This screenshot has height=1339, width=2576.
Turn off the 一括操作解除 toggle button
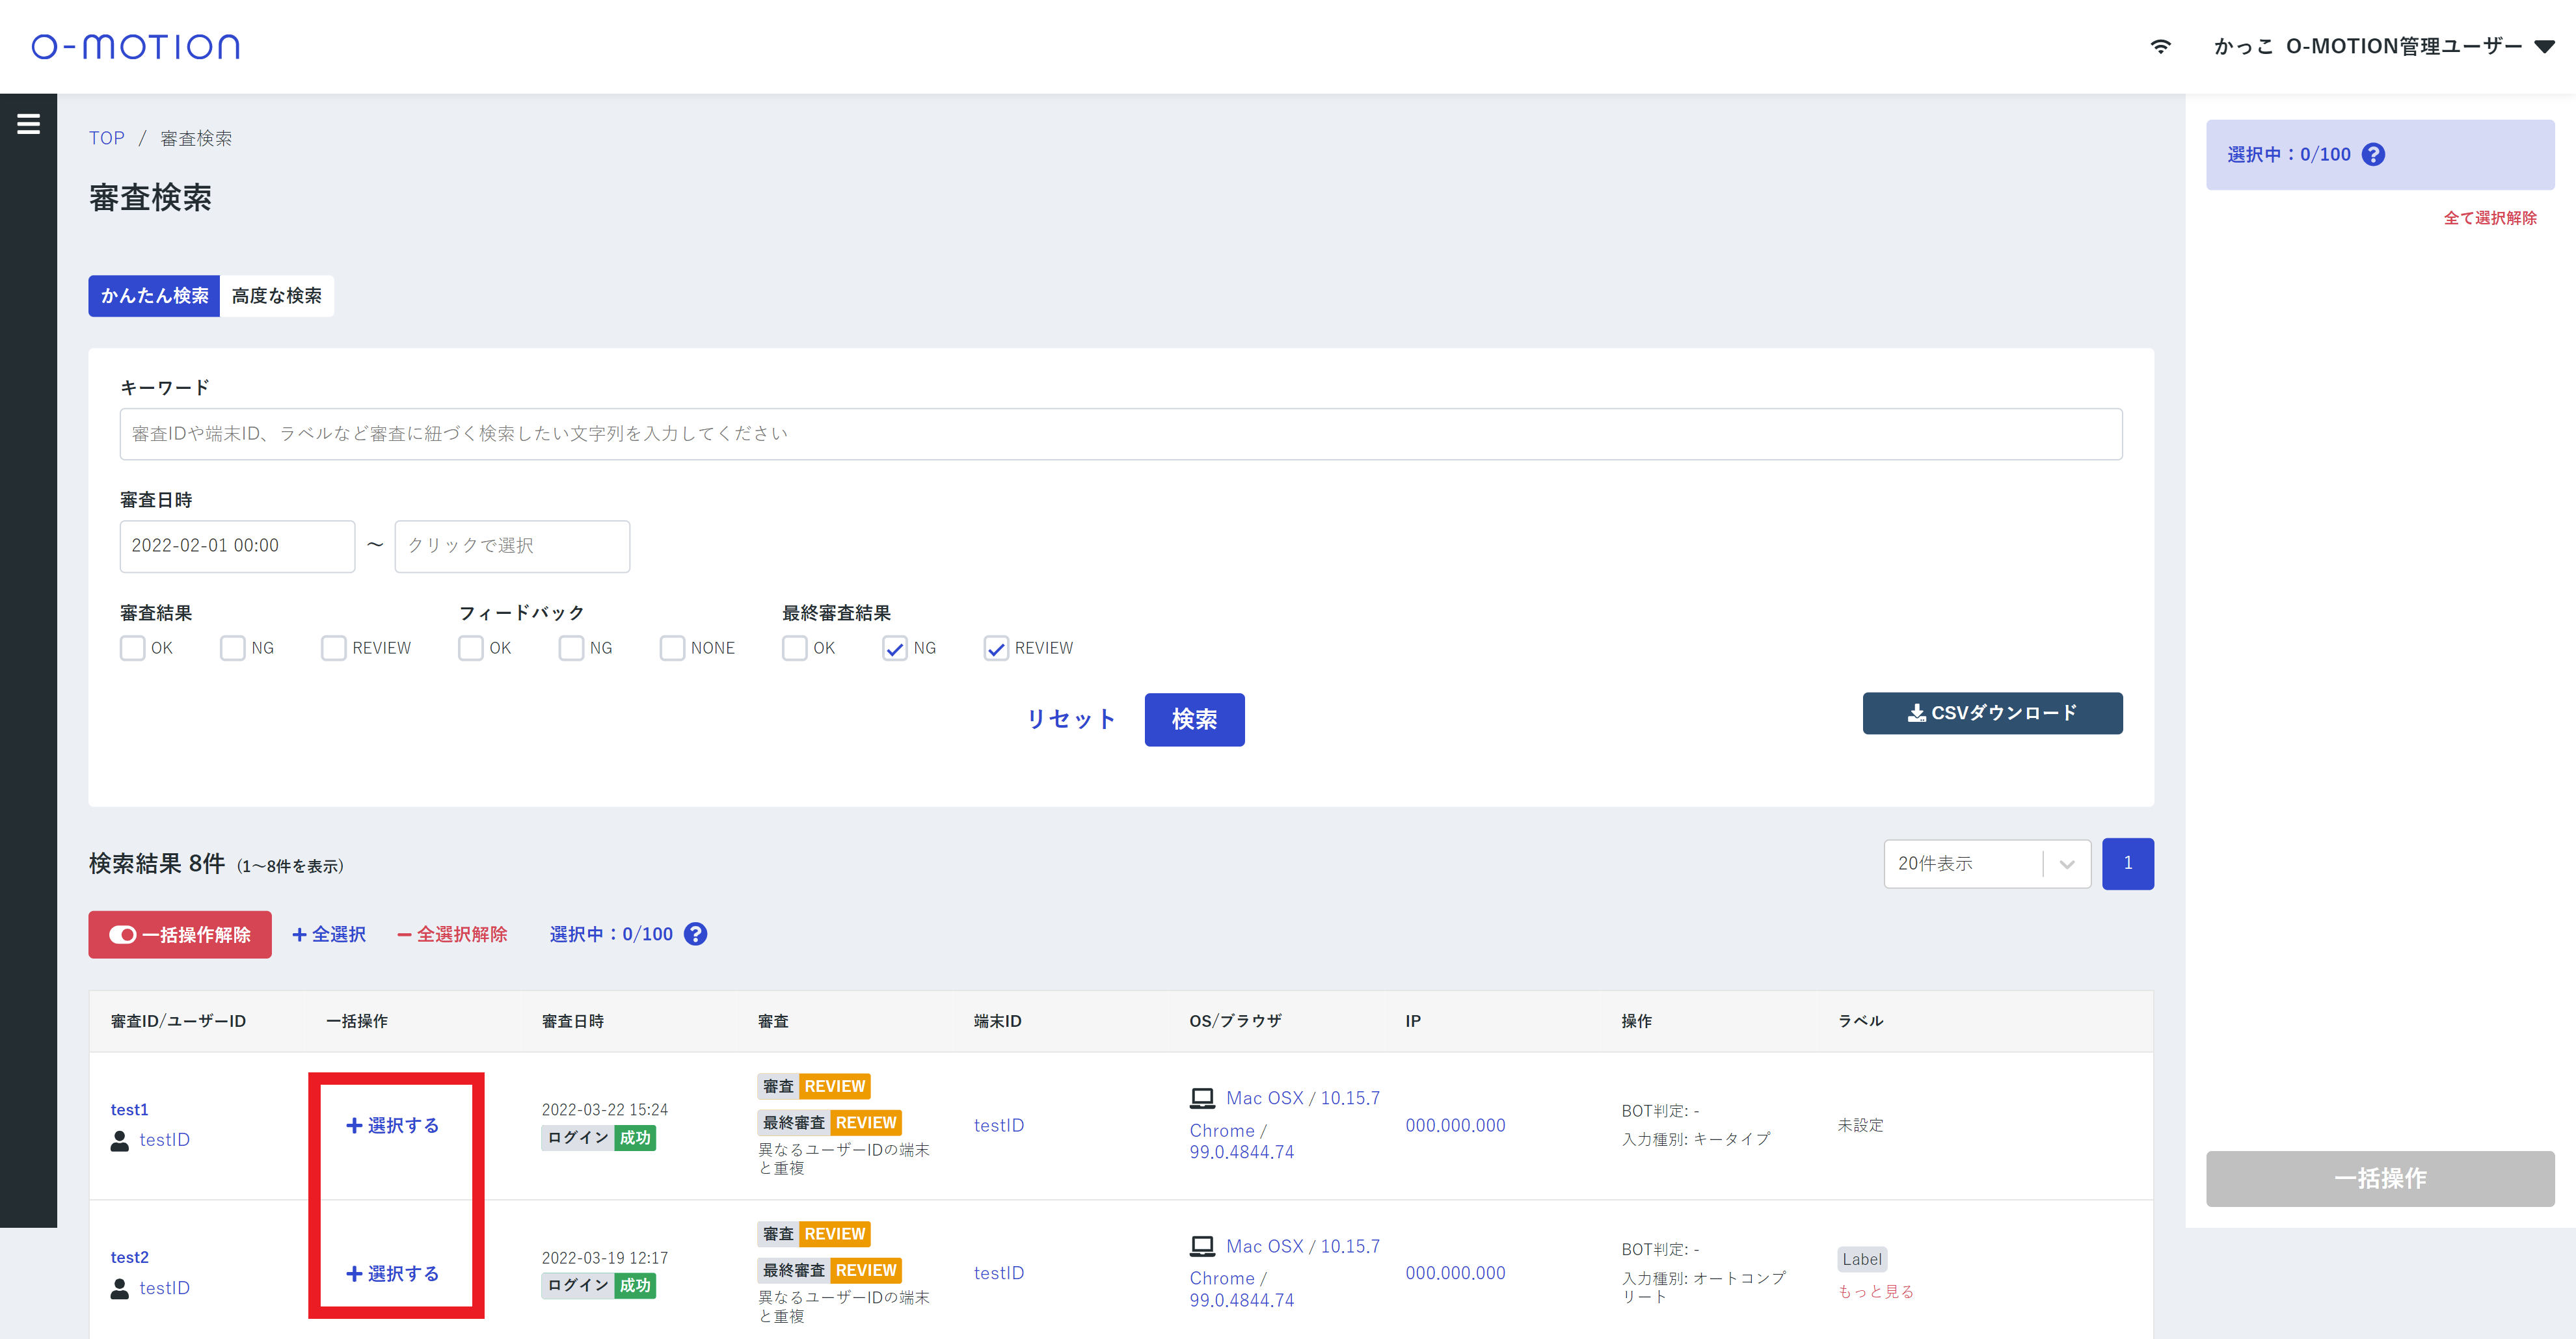pyautogui.click(x=180, y=934)
